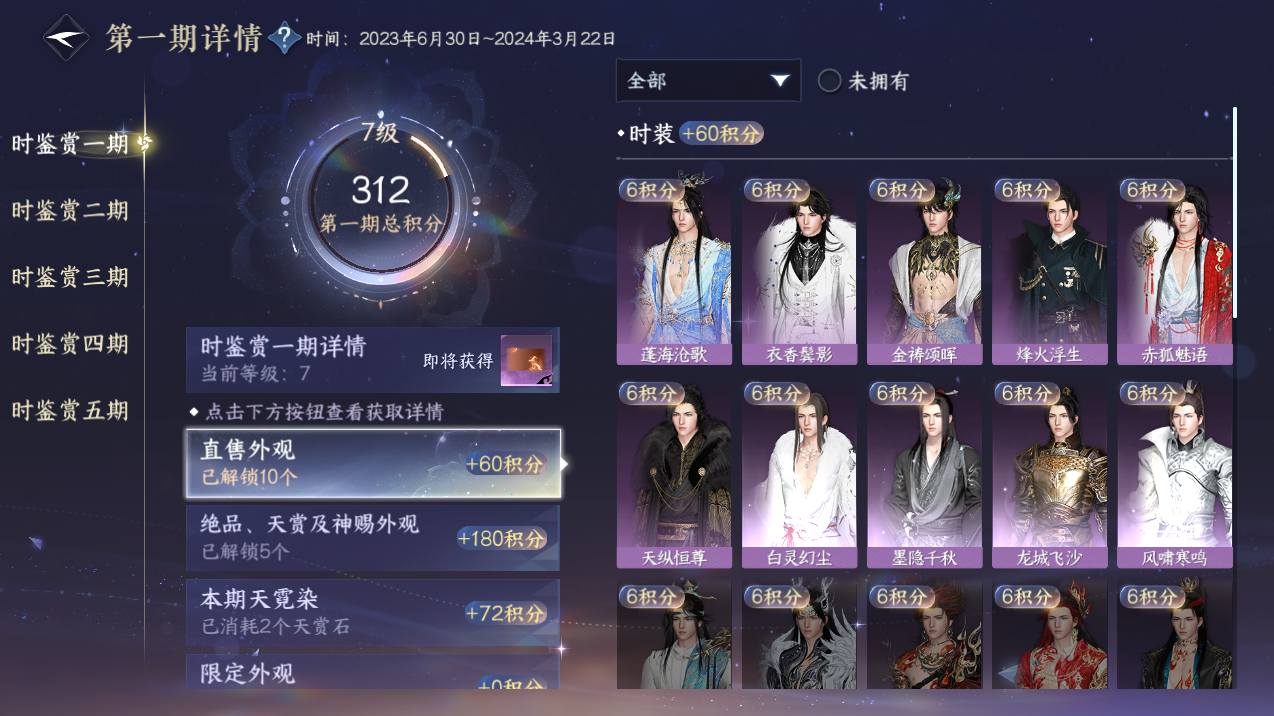Screen dimensions: 1274x716
Task: Select the 赤狐魅语 outfit card
Action: pos(1174,271)
